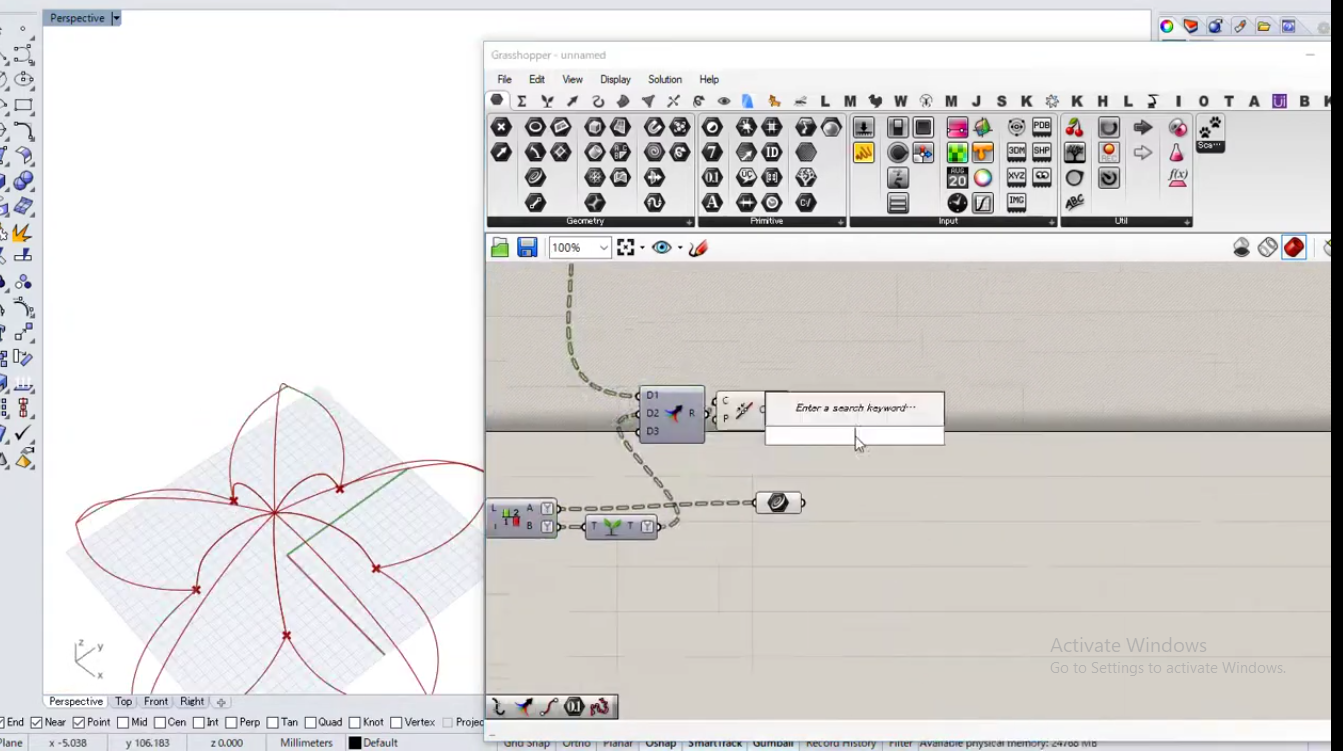Select the no-preview mode icon
Screen dimensions: 1343x751
pos(1242,247)
